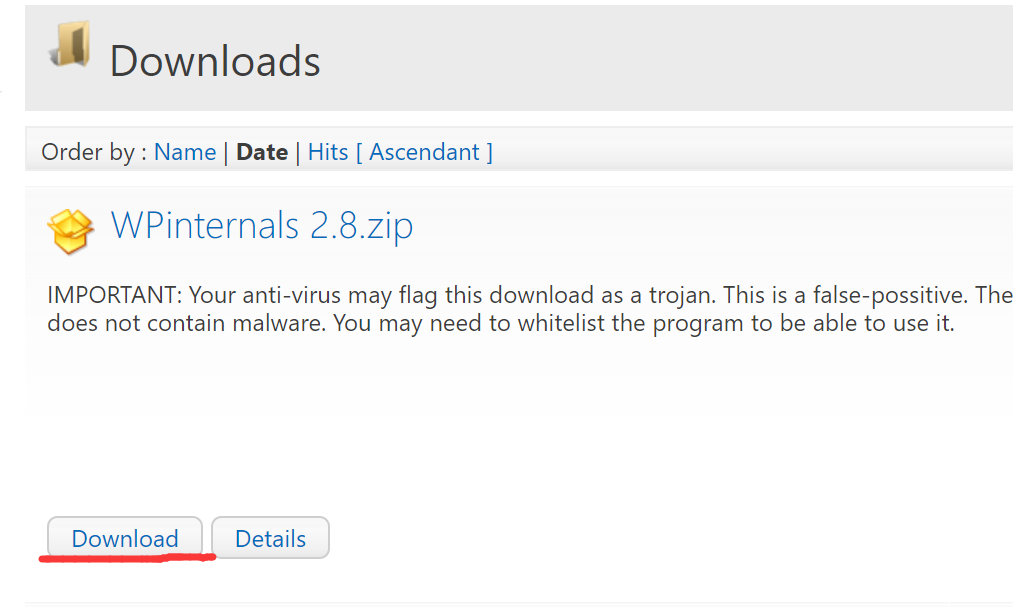Sort downloads by Name

185,152
